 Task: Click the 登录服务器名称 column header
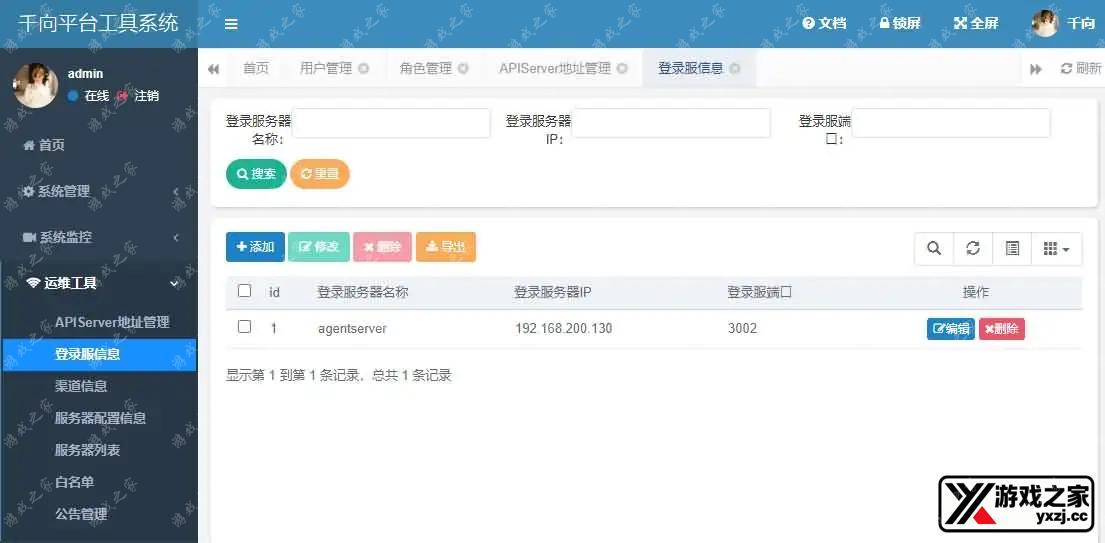tap(363, 292)
